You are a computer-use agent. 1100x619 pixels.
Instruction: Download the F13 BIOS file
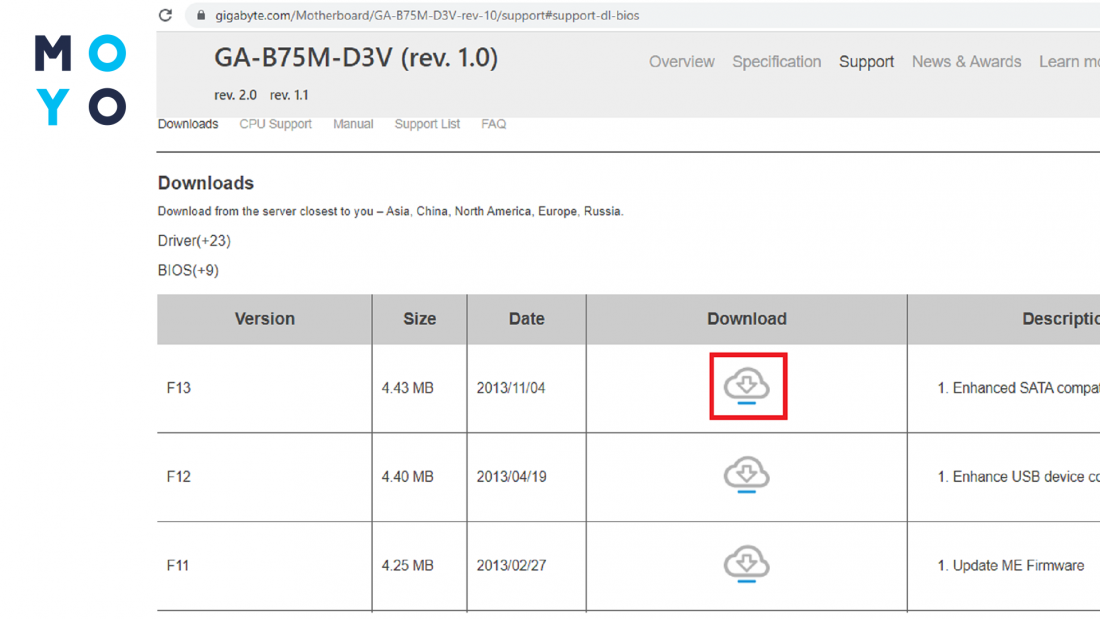747,385
